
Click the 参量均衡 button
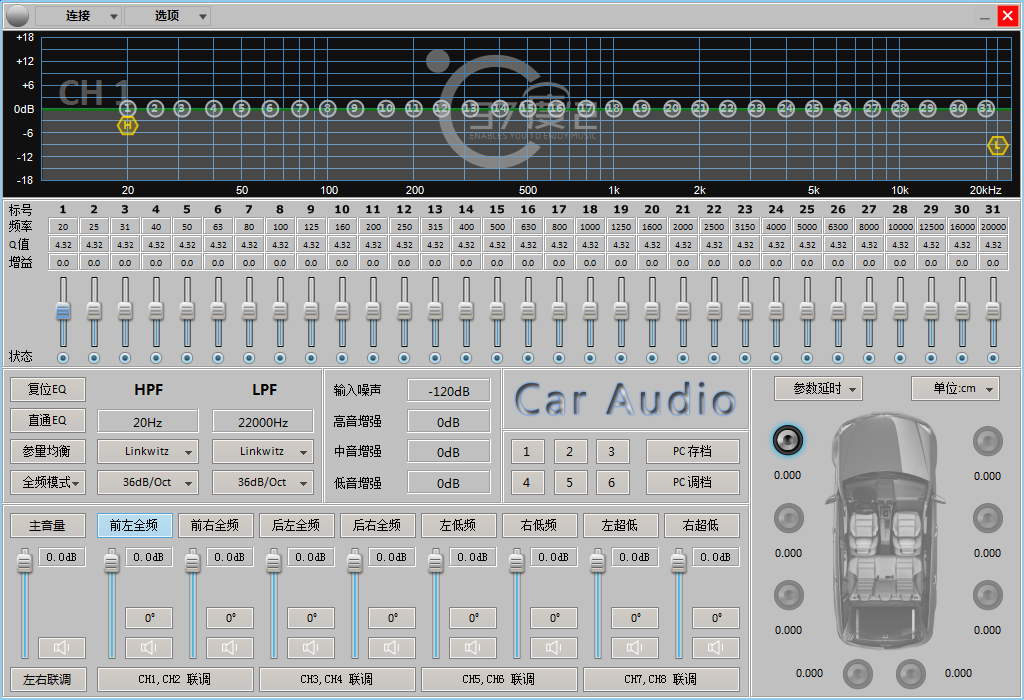48,451
